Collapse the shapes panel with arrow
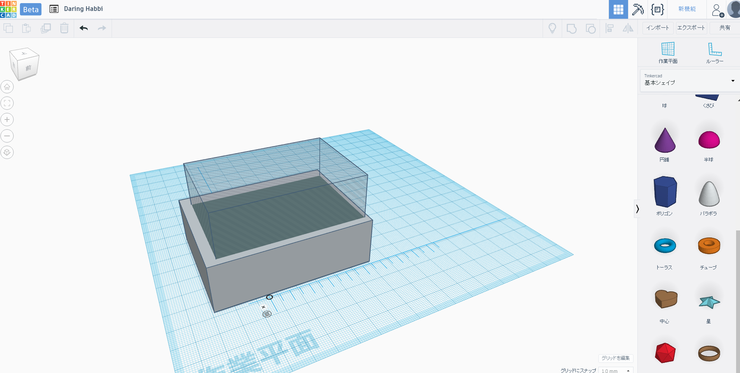The image size is (740, 373). (637, 209)
